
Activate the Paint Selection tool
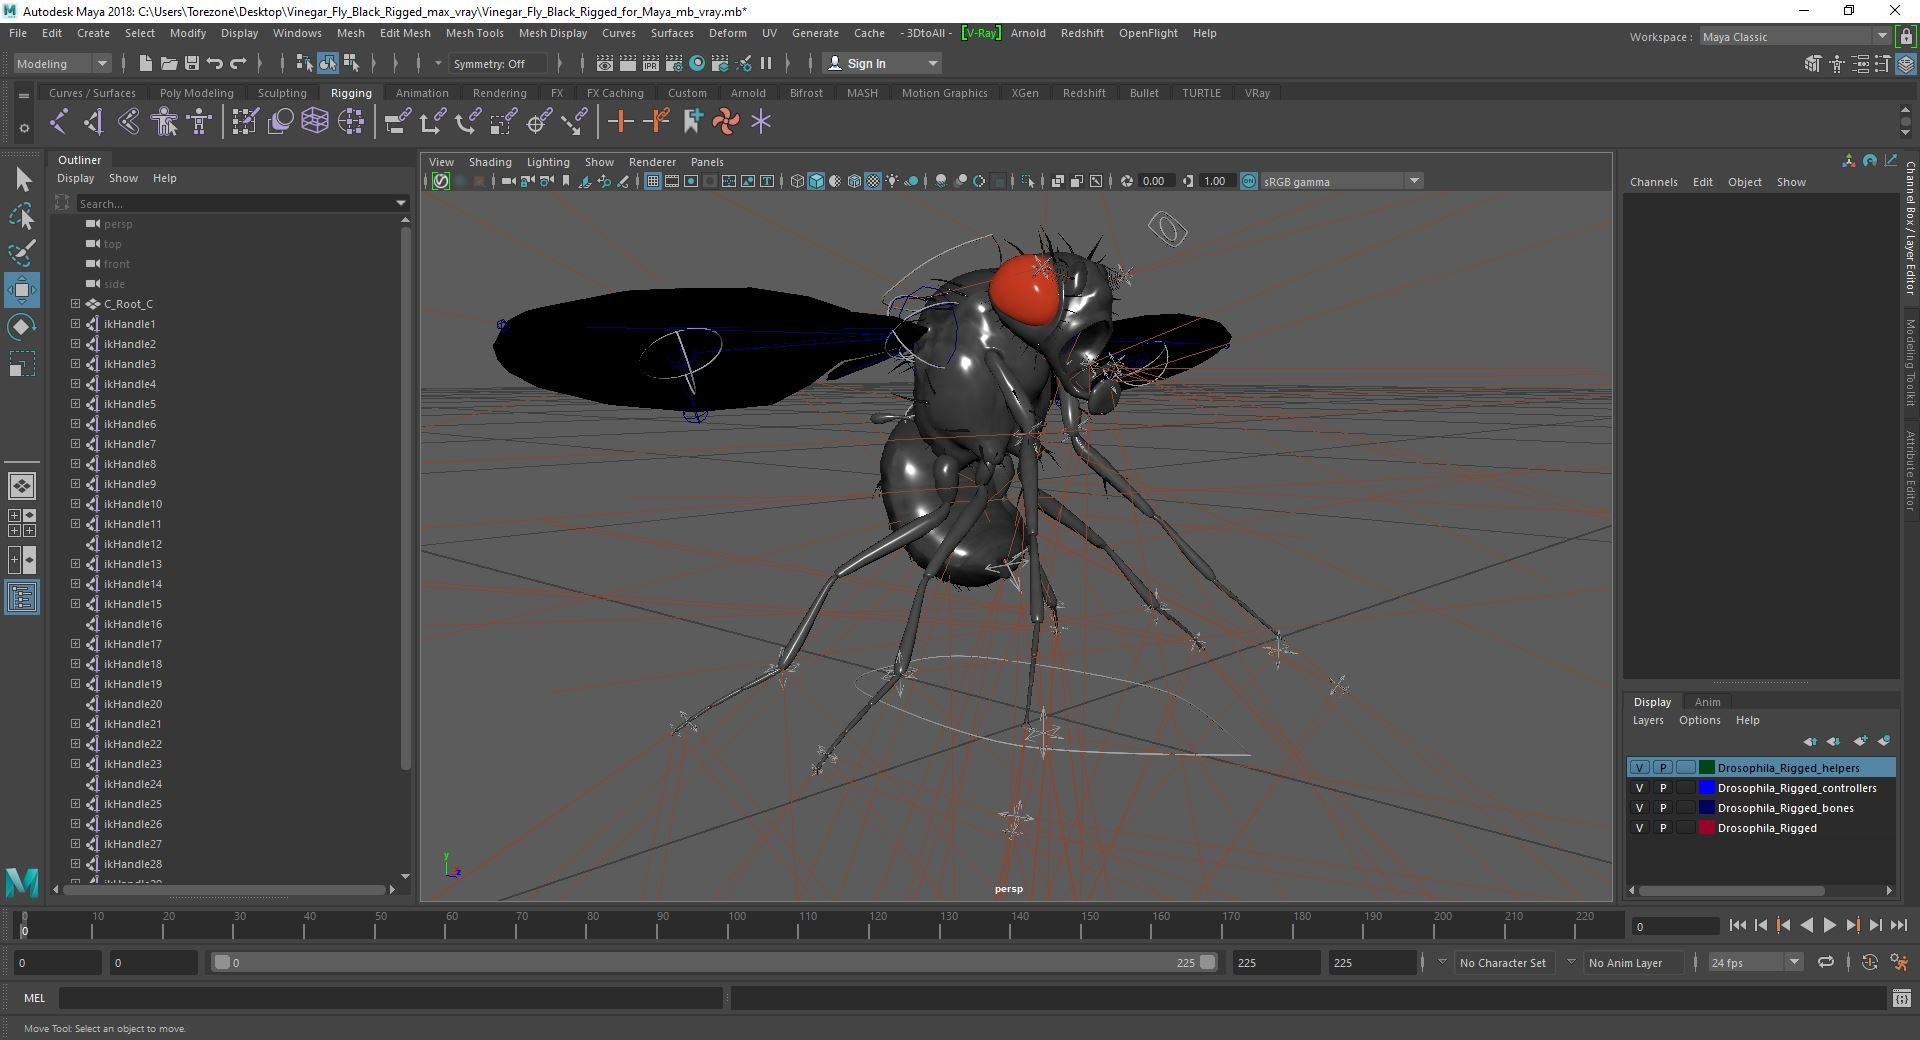pyautogui.click(x=21, y=252)
